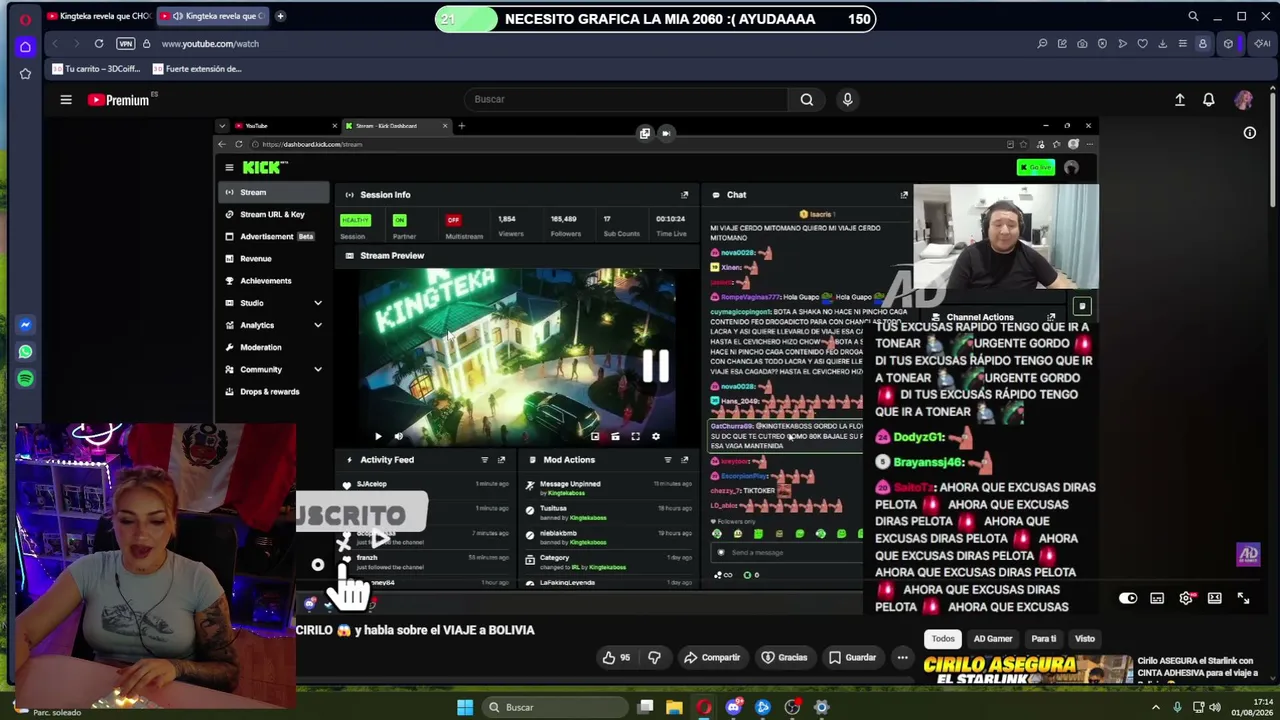
Task: Search tabs with the title bar magnifier
Action: pyautogui.click(x=1193, y=17)
